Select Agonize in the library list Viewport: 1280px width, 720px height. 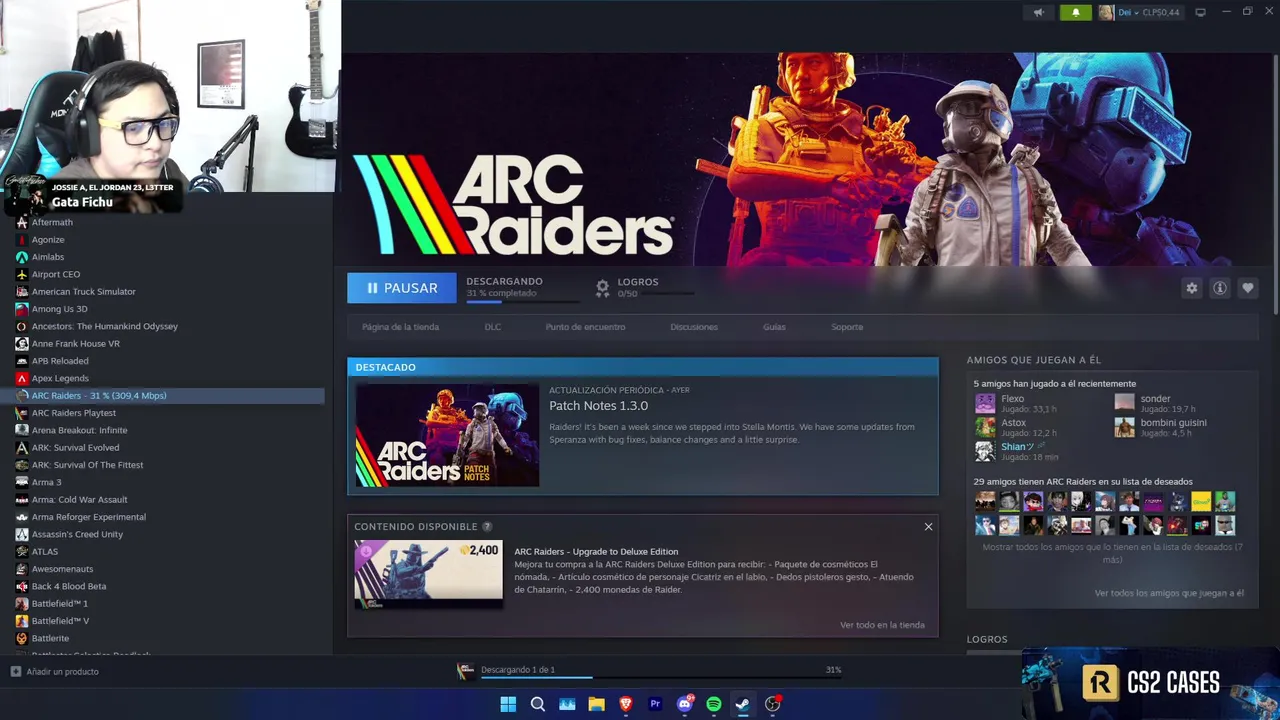[x=48, y=240]
